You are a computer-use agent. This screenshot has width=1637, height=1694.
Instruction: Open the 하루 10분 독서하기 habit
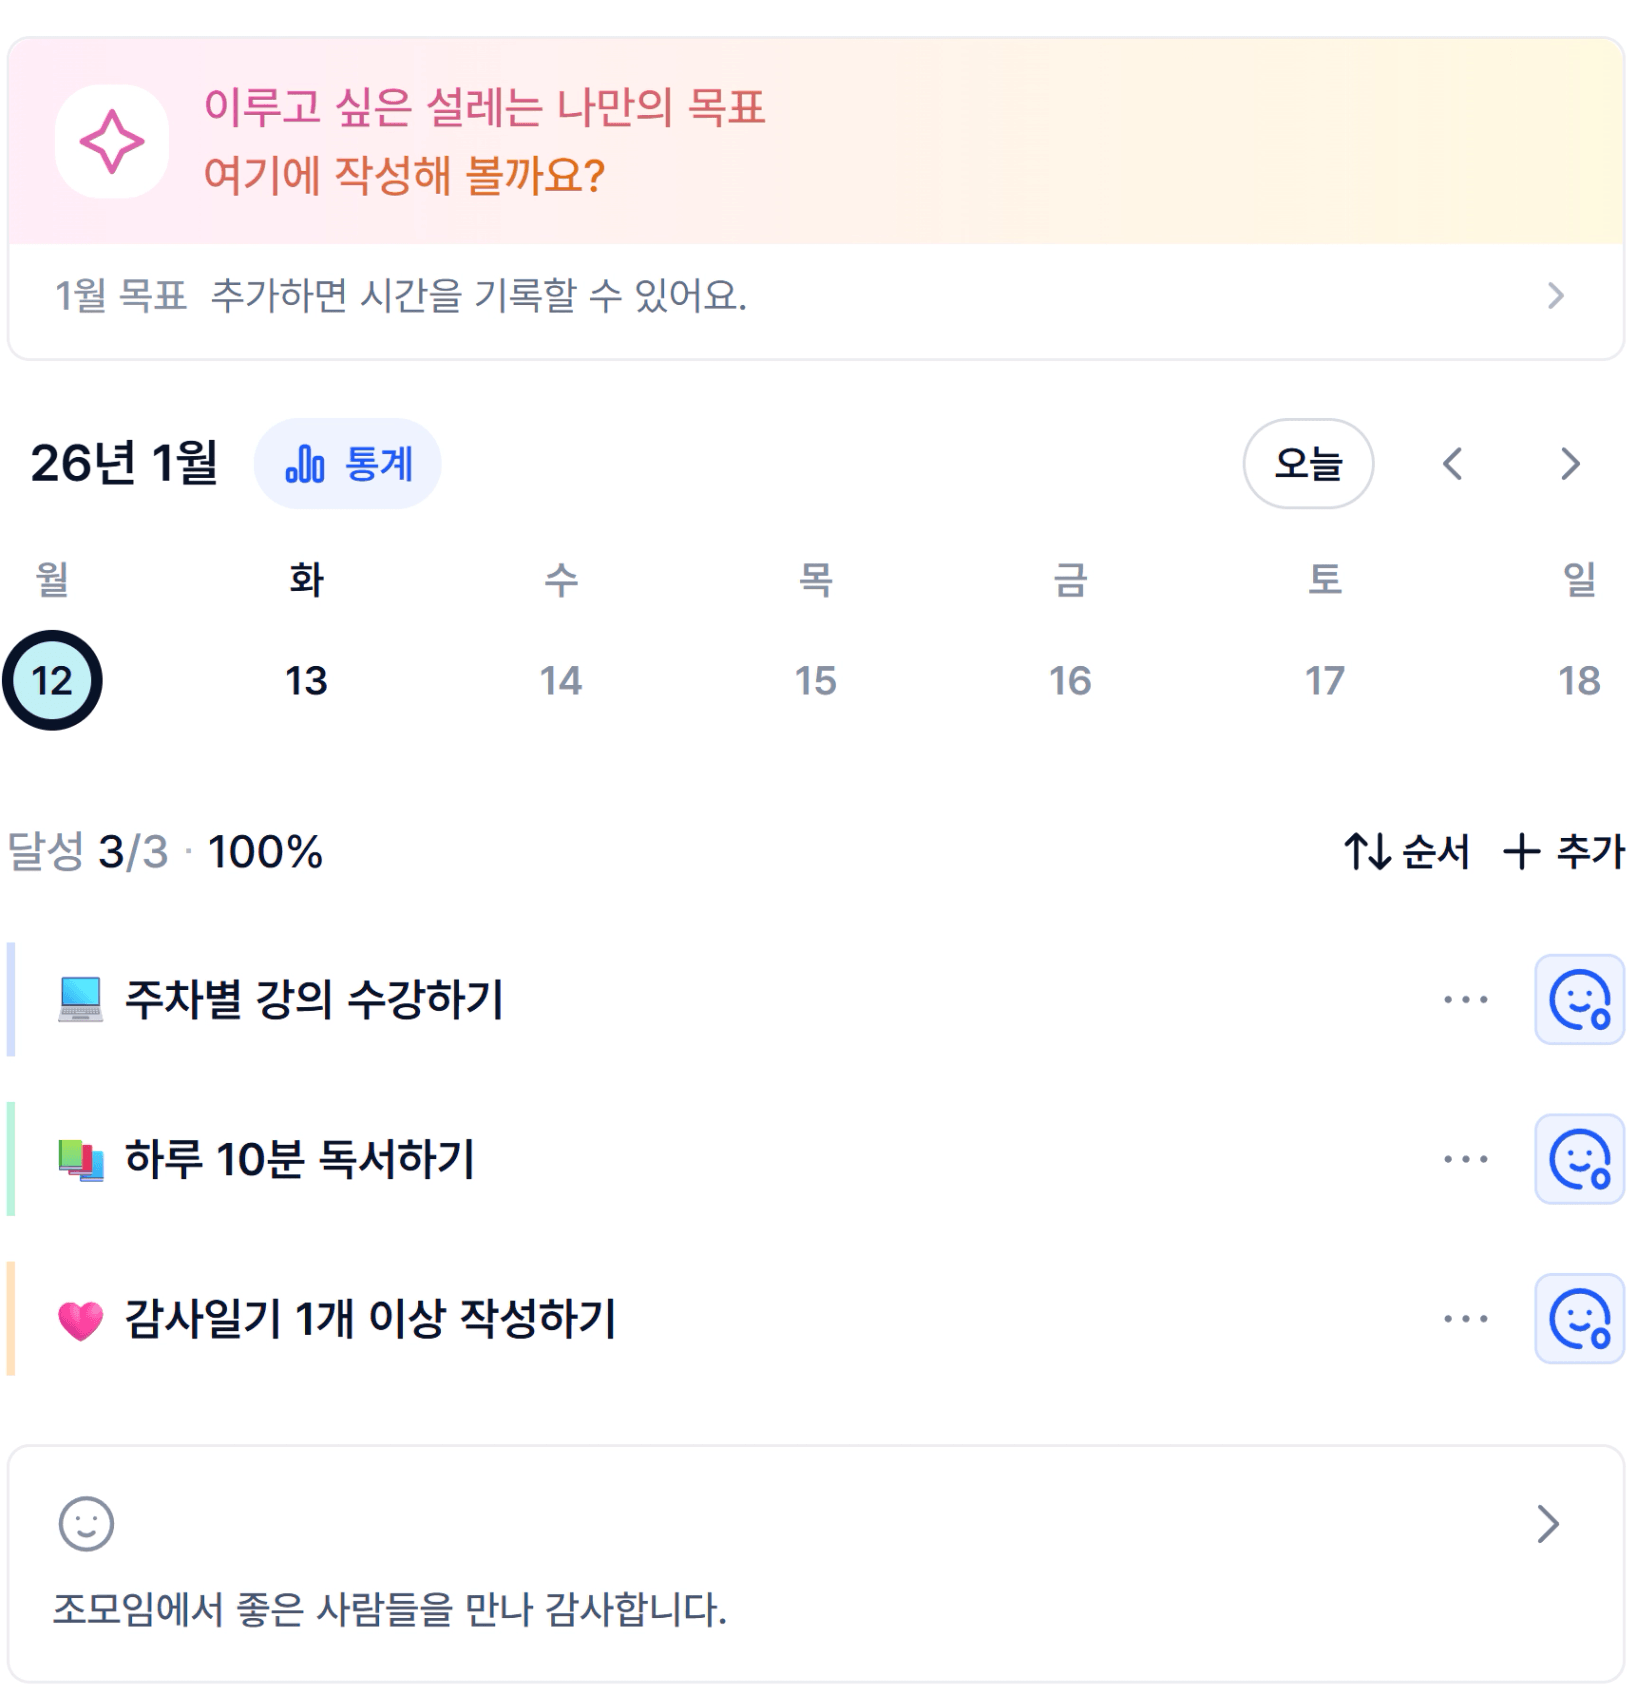pyautogui.click(x=299, y=1159)
